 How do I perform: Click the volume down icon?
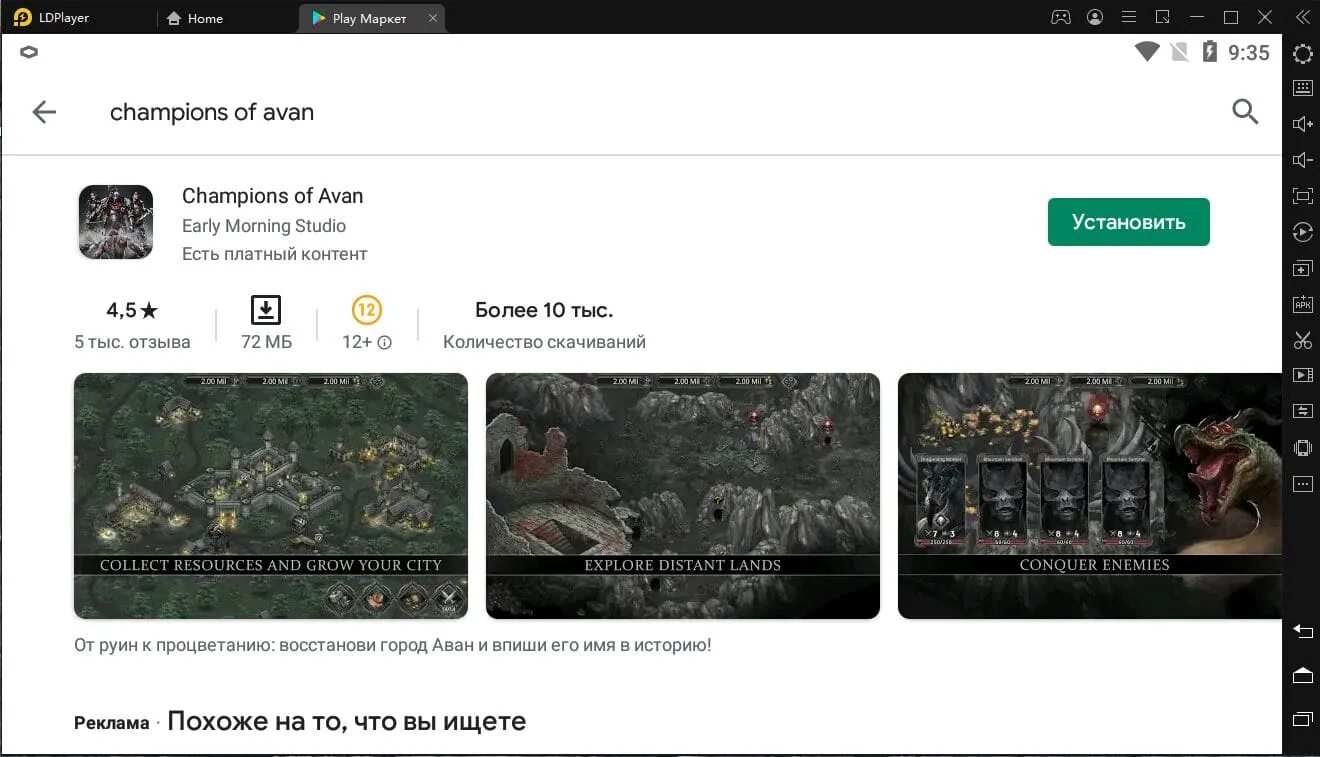point(1302,159)
